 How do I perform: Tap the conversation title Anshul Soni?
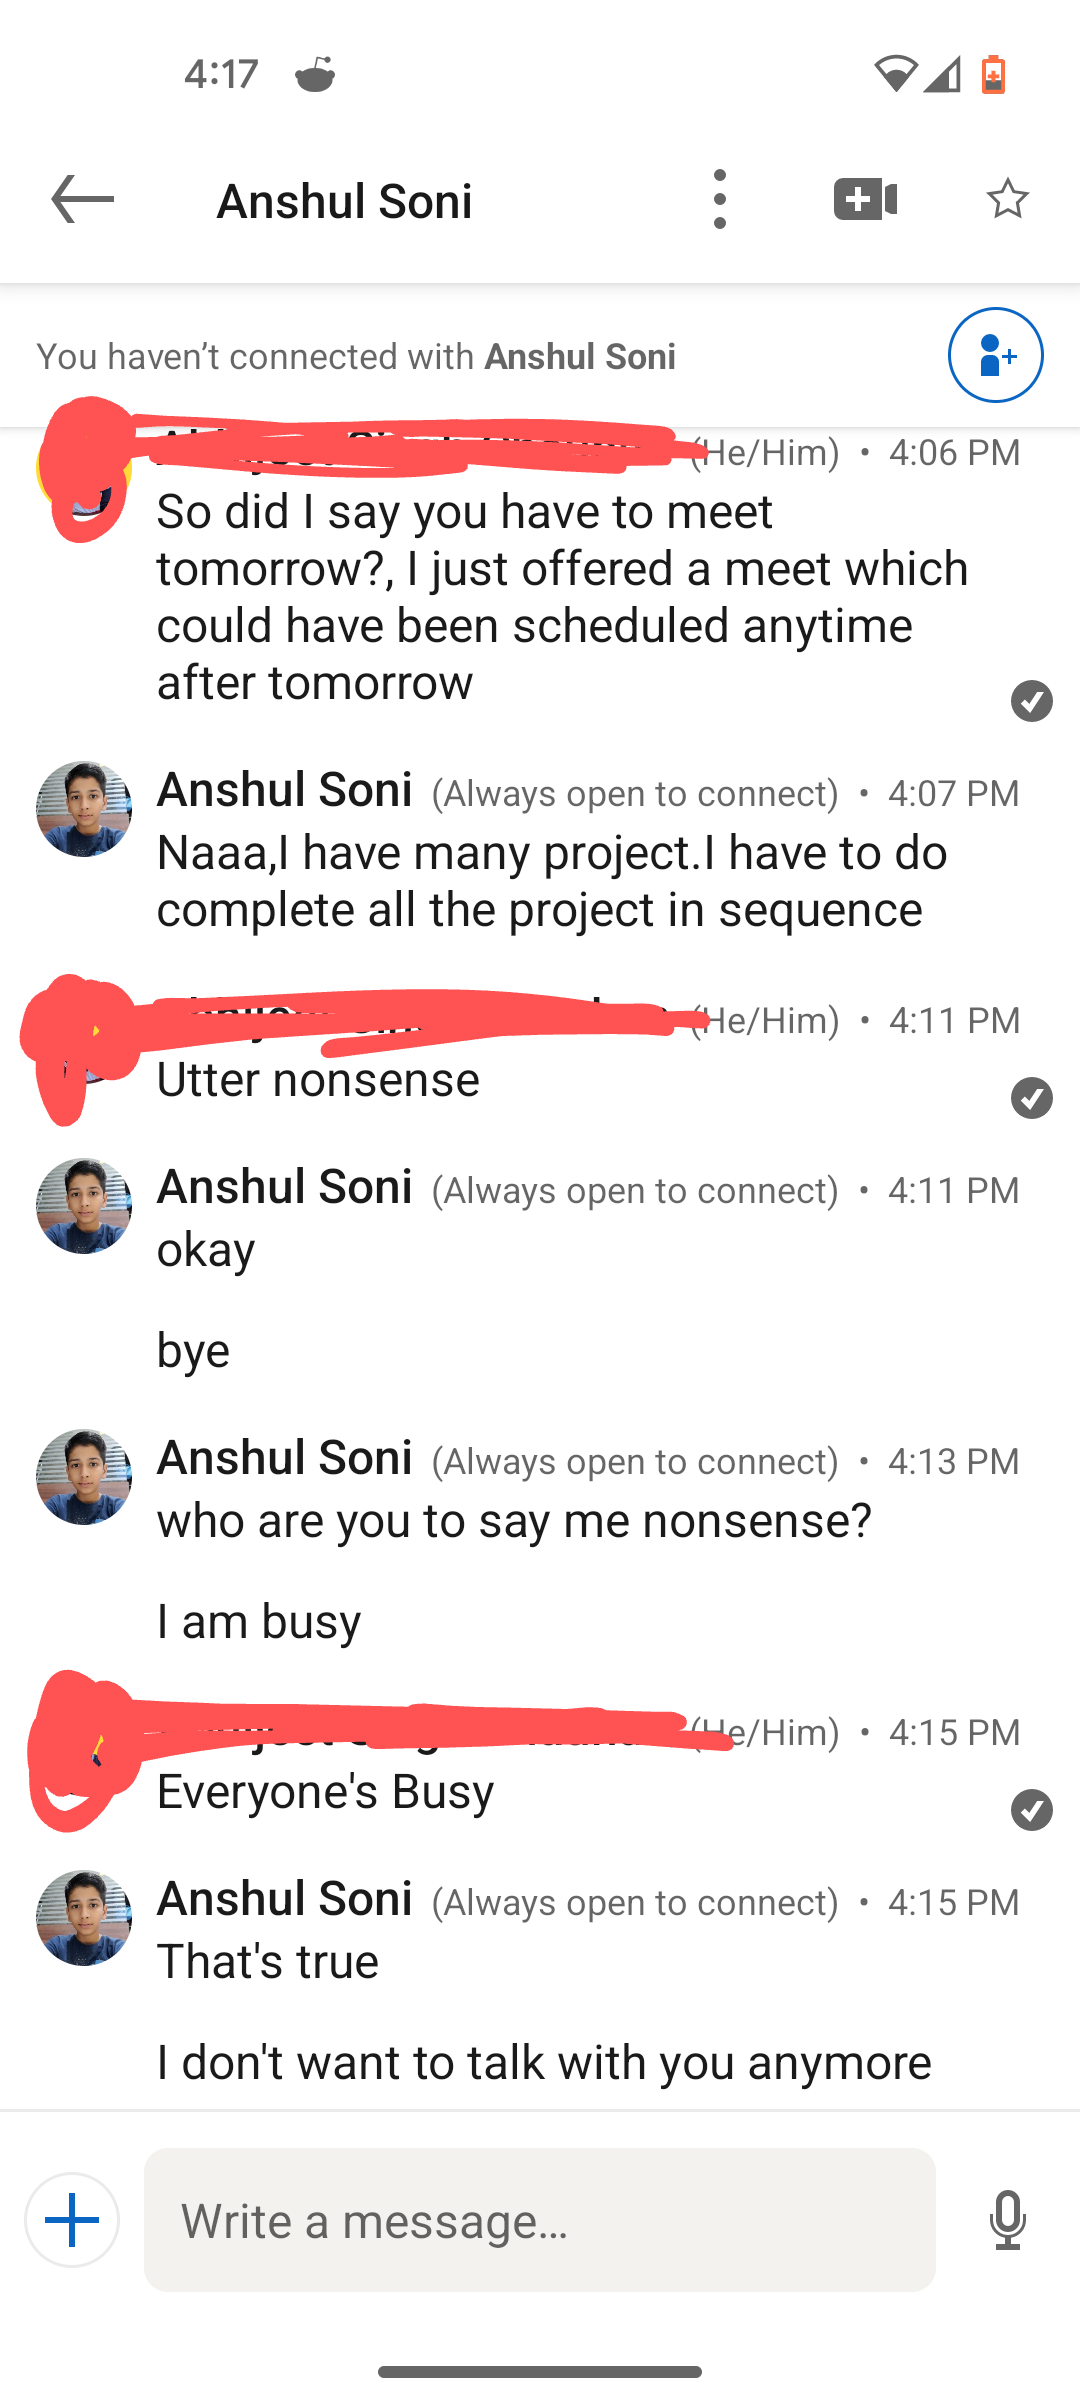(x=344, y=201)
